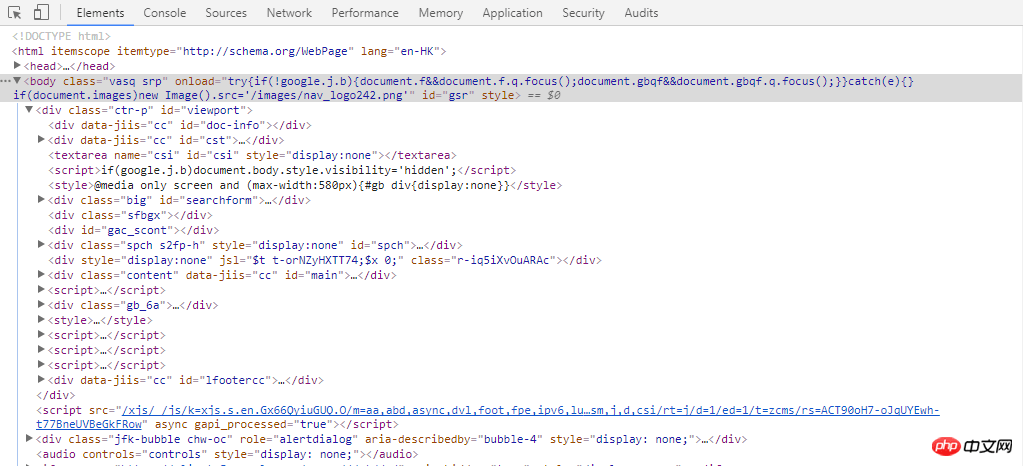Select the html itemscope line
Viewport: 1023px width, 466px height.
coord(229,51)
